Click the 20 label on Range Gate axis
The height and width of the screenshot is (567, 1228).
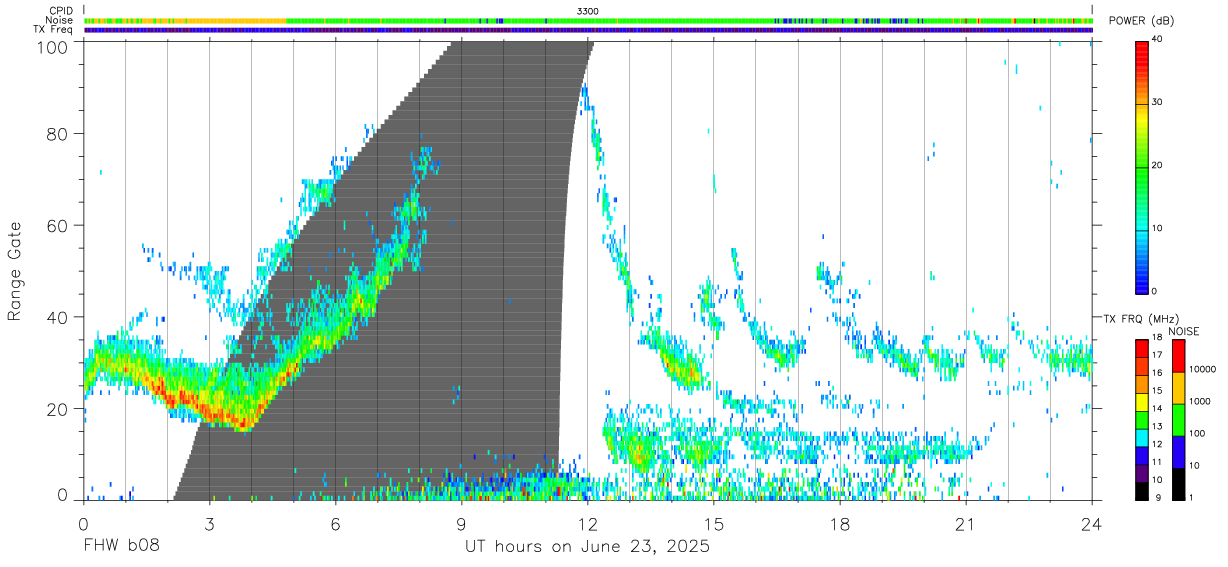click(58, 410)
